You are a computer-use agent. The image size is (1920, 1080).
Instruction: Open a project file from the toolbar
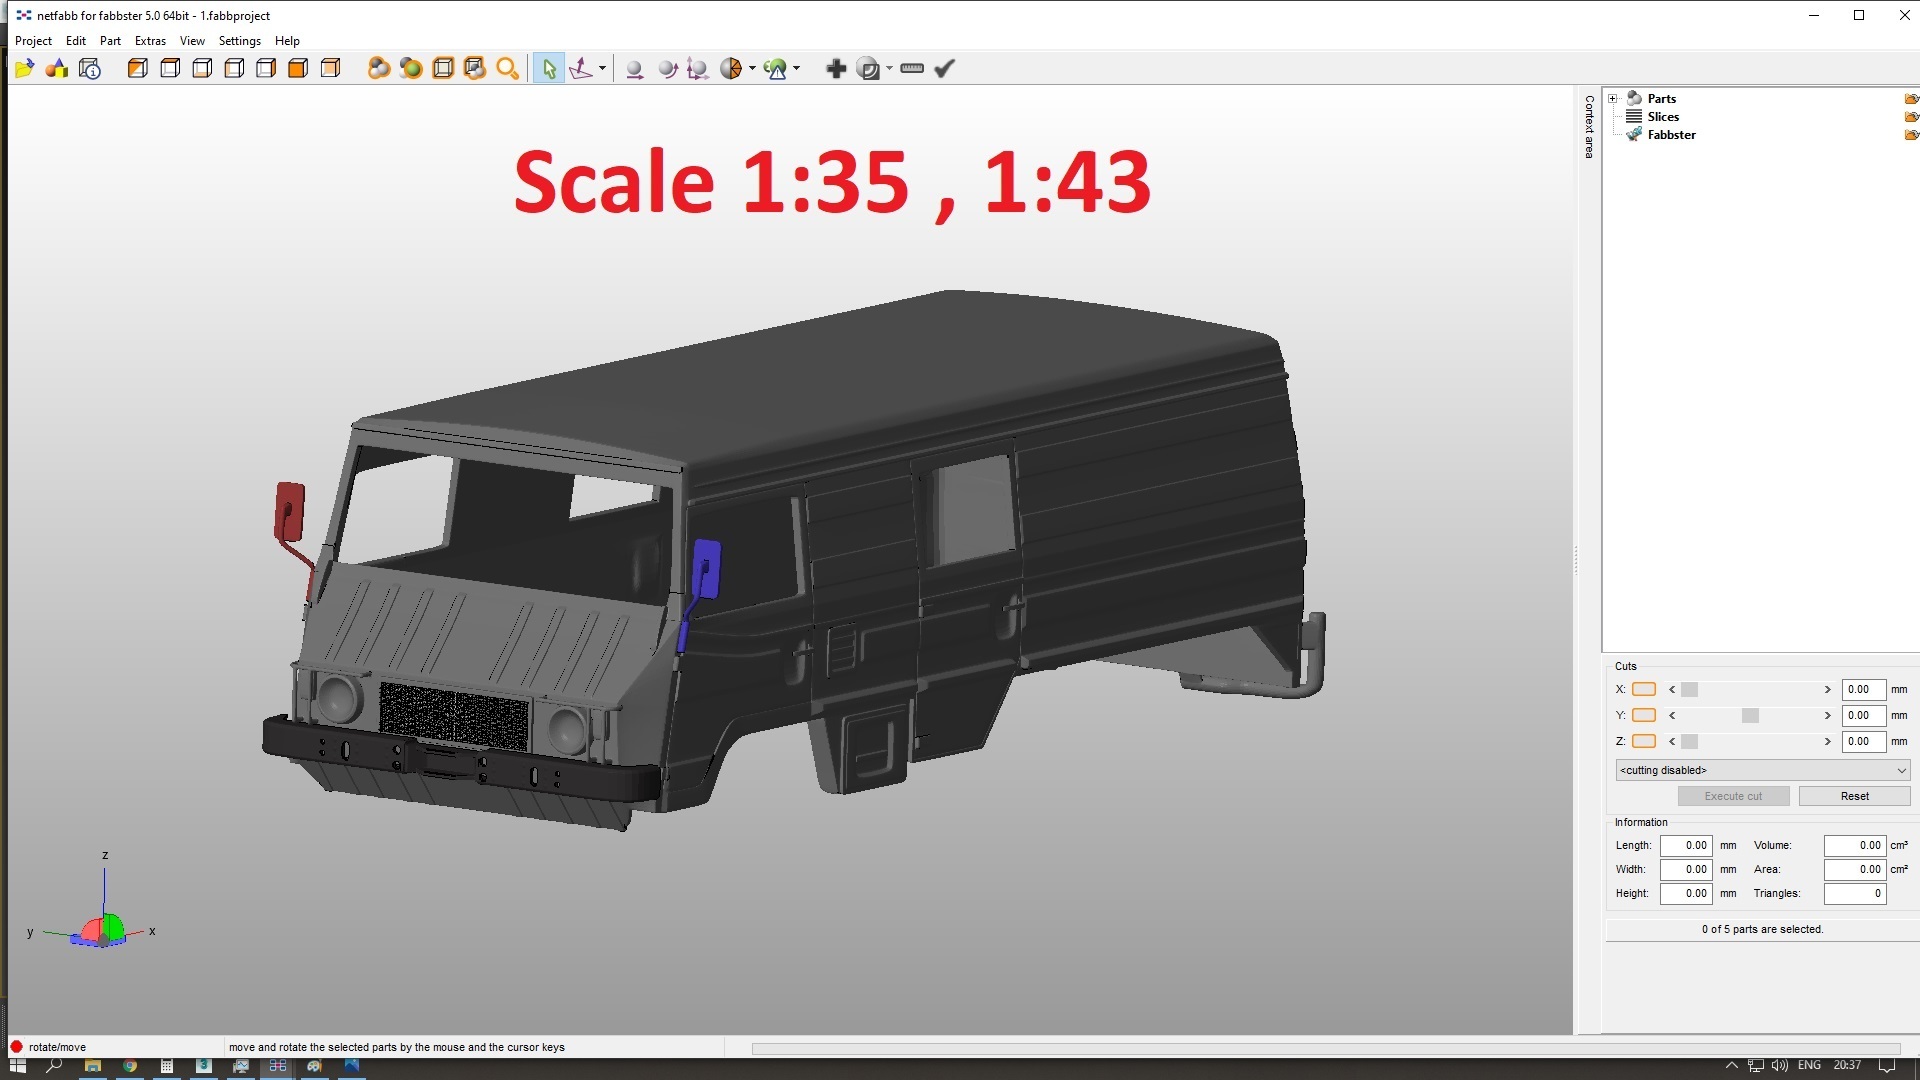pyautogui.click(x=23, y=68)
